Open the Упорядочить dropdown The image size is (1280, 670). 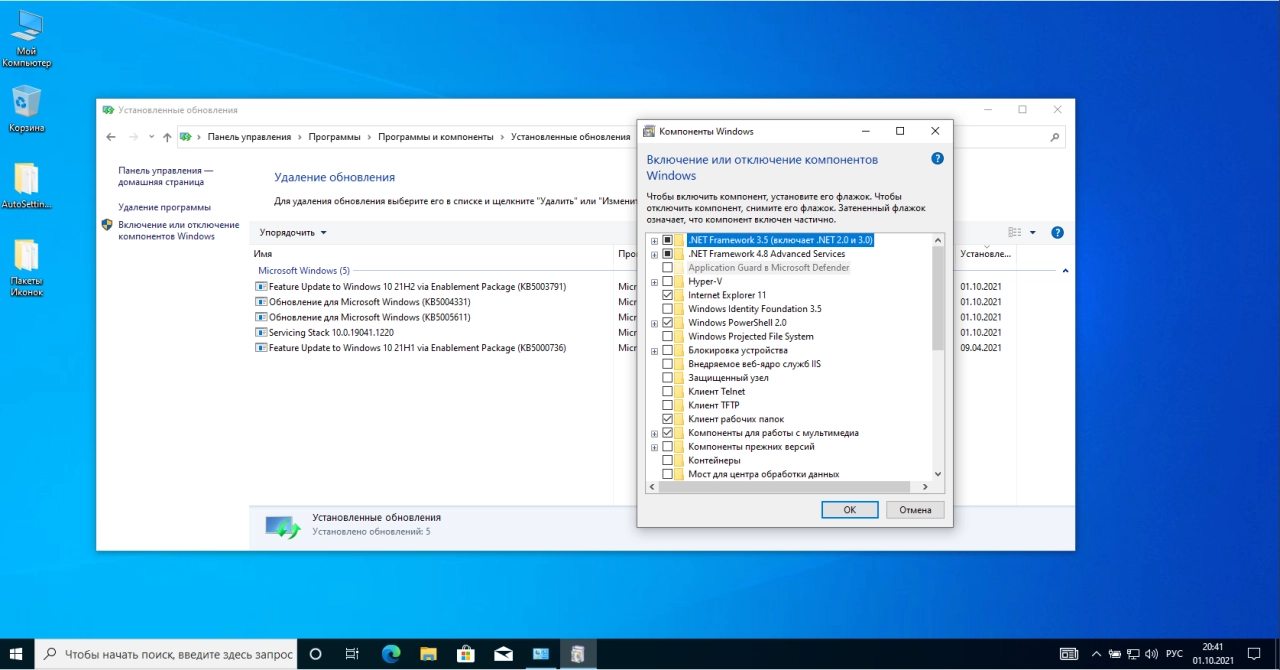pyautogui.click(x=293, y=232)
